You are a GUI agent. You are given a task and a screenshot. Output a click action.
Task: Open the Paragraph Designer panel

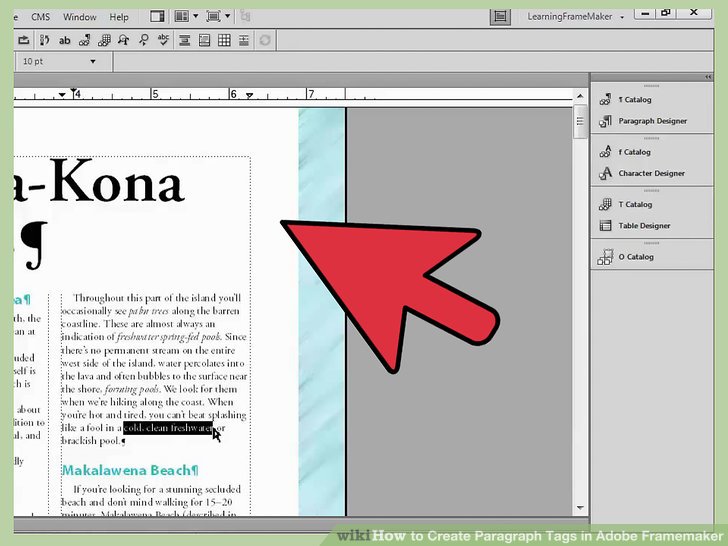(x=652, y=121)
